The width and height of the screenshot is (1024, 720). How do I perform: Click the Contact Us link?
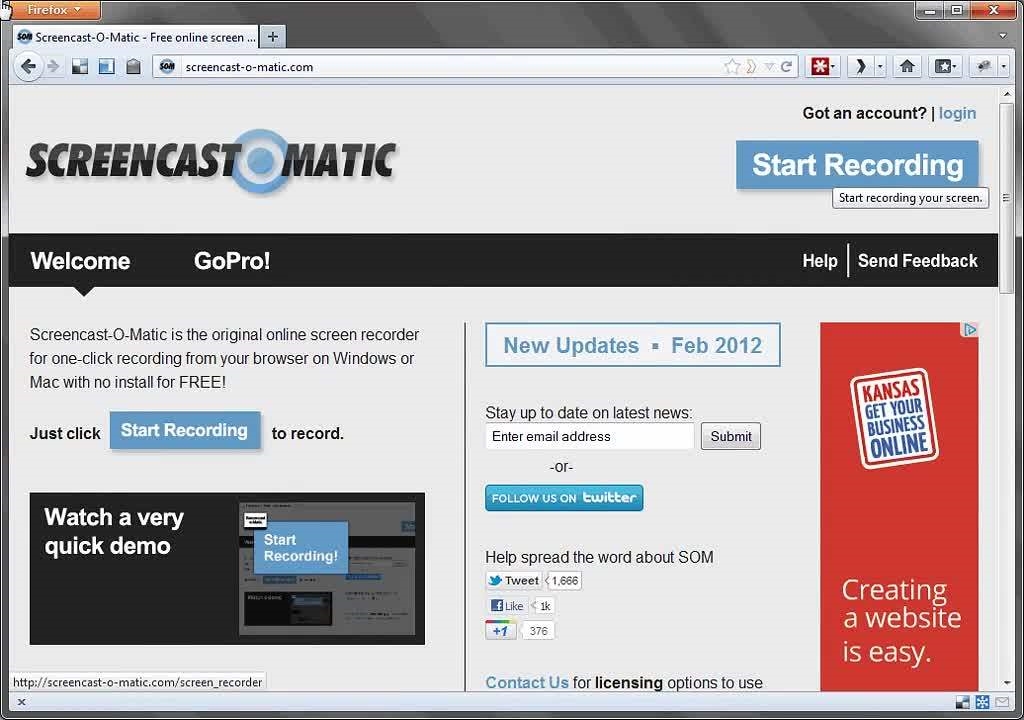(x=526, y=683)
